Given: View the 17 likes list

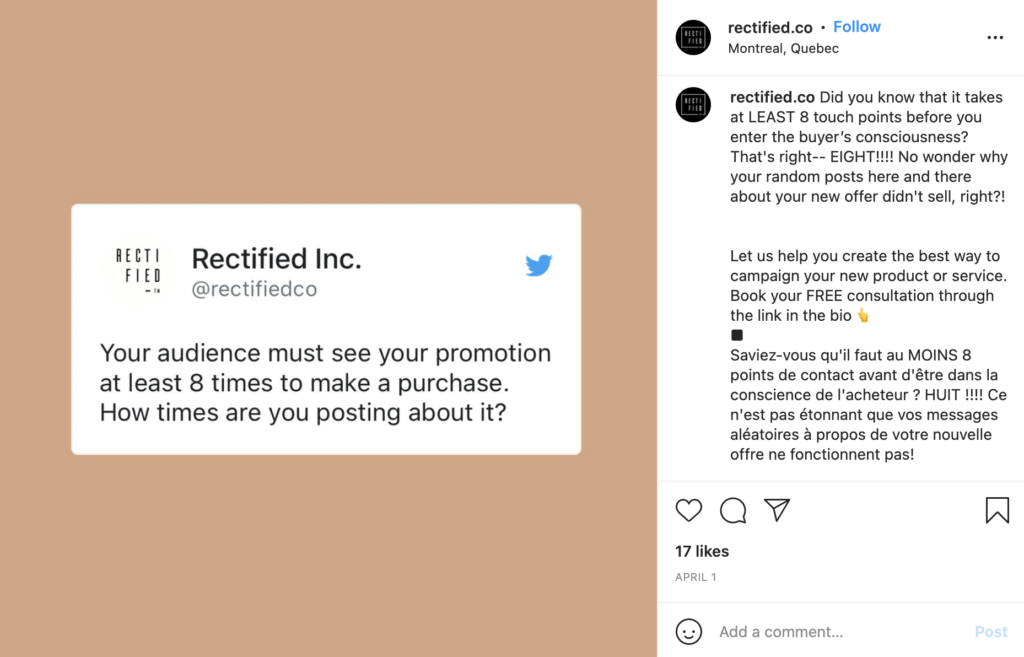Looking at the screenshot, I should pos(702,551).
